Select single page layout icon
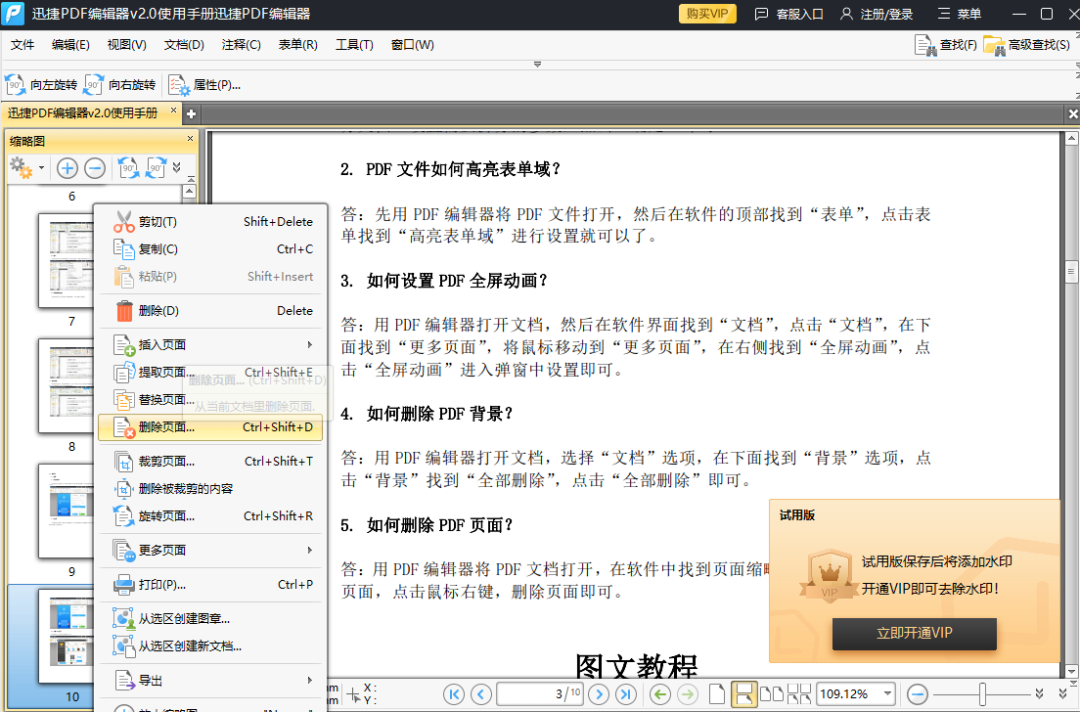Image resolution: width=1080 pixels, height=712 pixels. coord(716,694)
